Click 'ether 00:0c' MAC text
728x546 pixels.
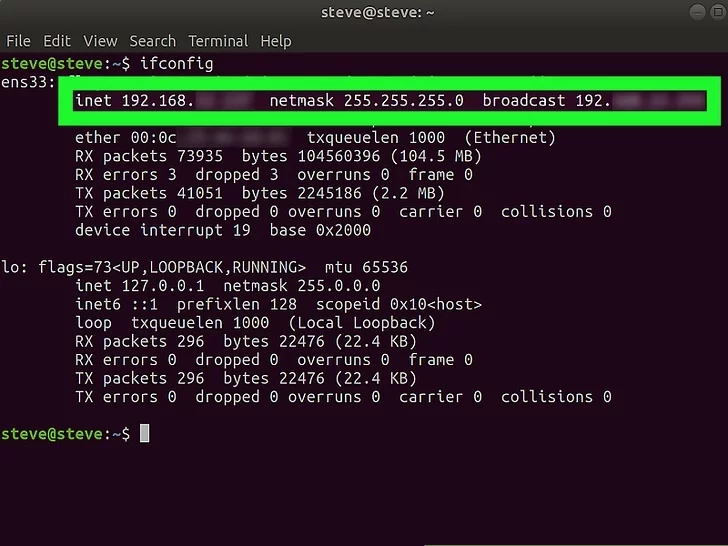(x=125, y=138)
